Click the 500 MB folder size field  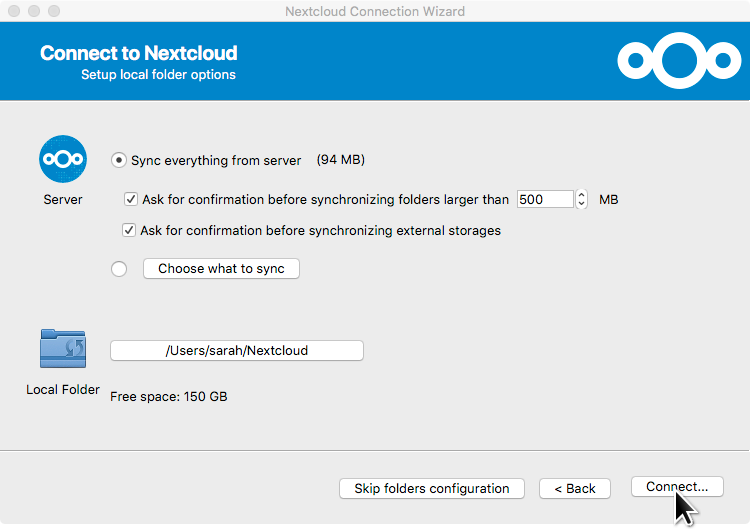544,199
